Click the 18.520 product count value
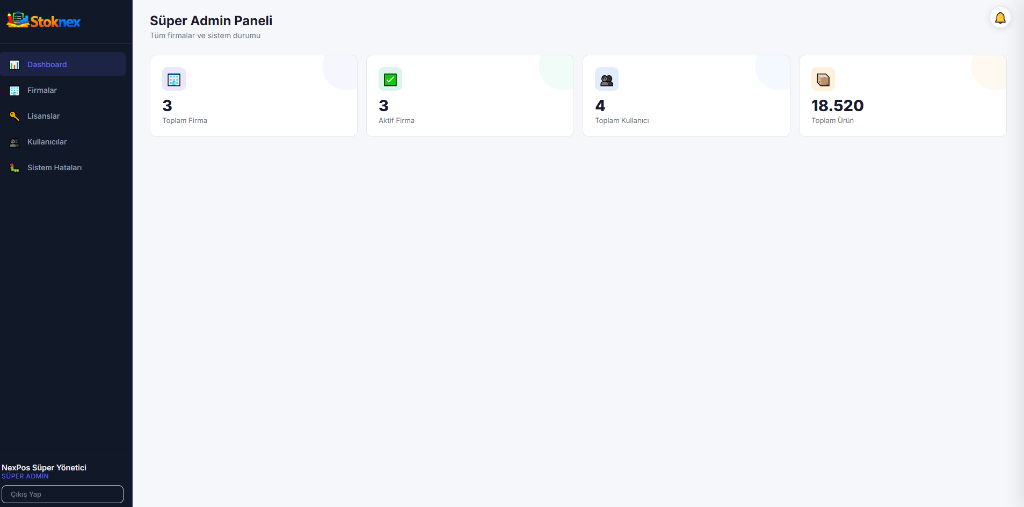 837,106
